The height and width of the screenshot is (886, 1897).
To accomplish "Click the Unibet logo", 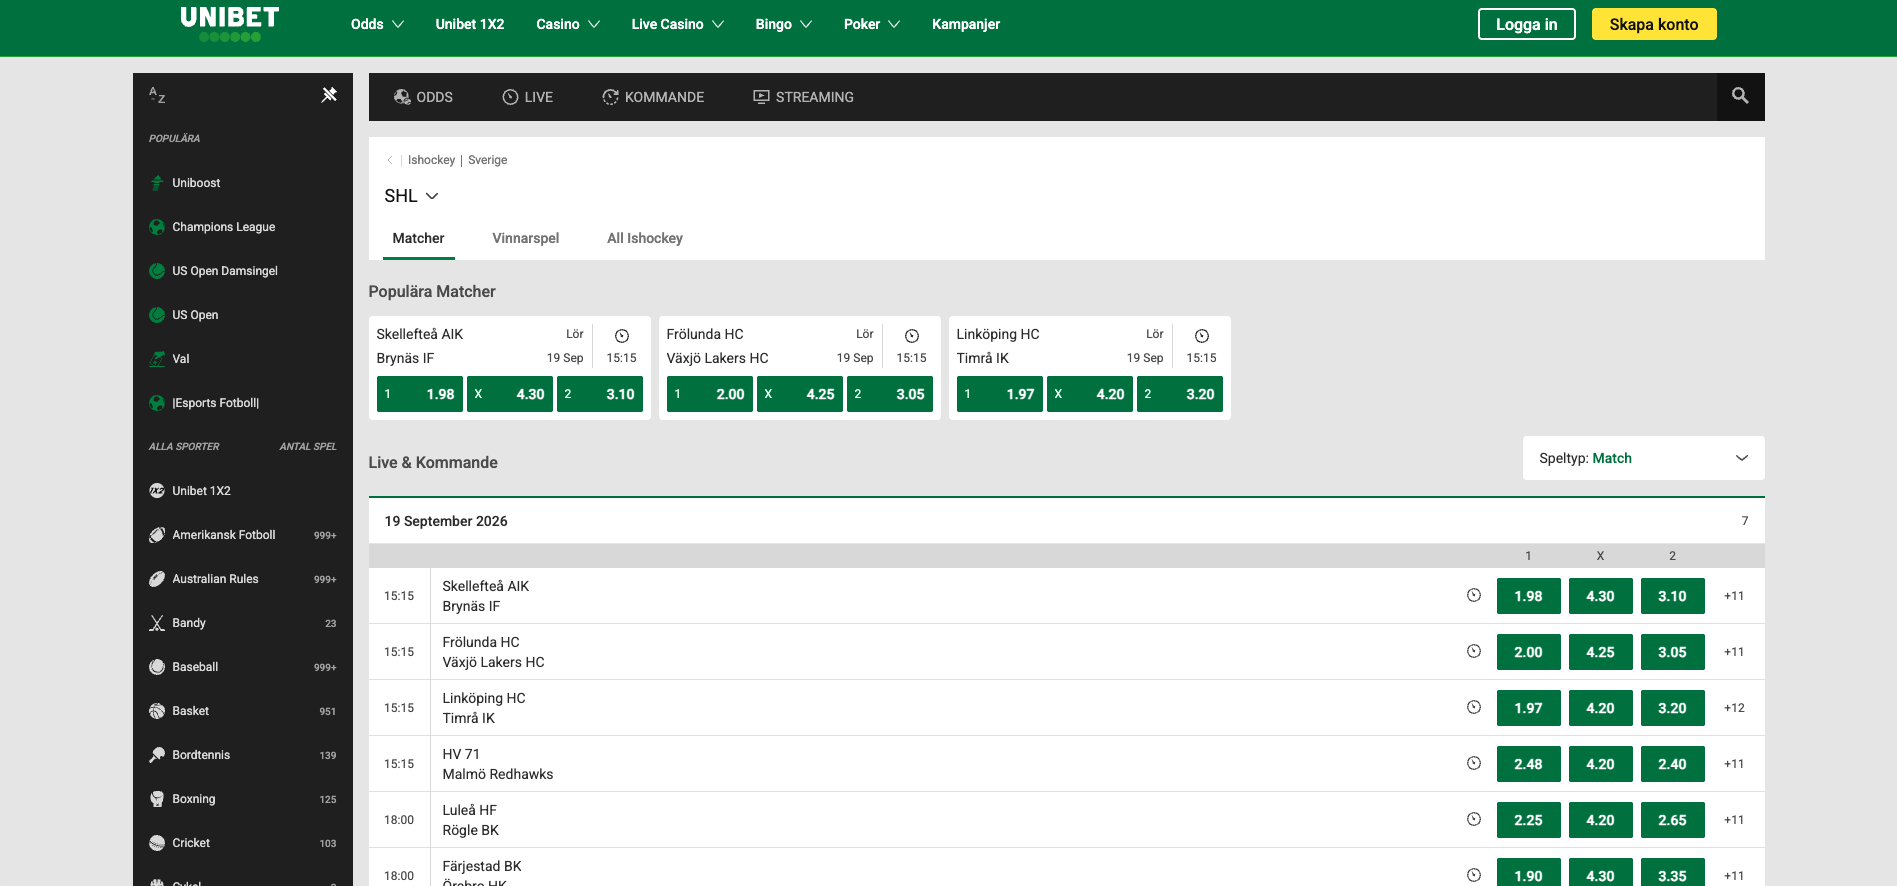I will click(229, 24).
